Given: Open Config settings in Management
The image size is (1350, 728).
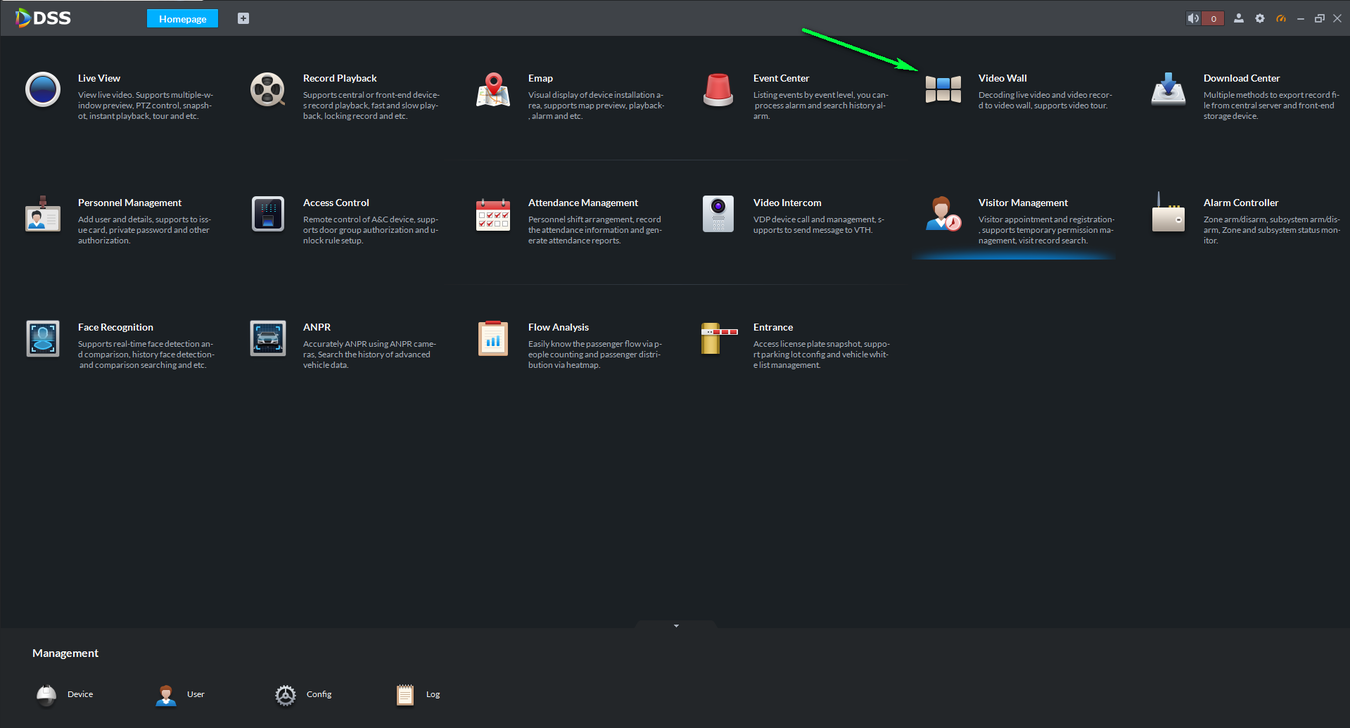Looking at the screenshot, I should [x=304, y=694].
